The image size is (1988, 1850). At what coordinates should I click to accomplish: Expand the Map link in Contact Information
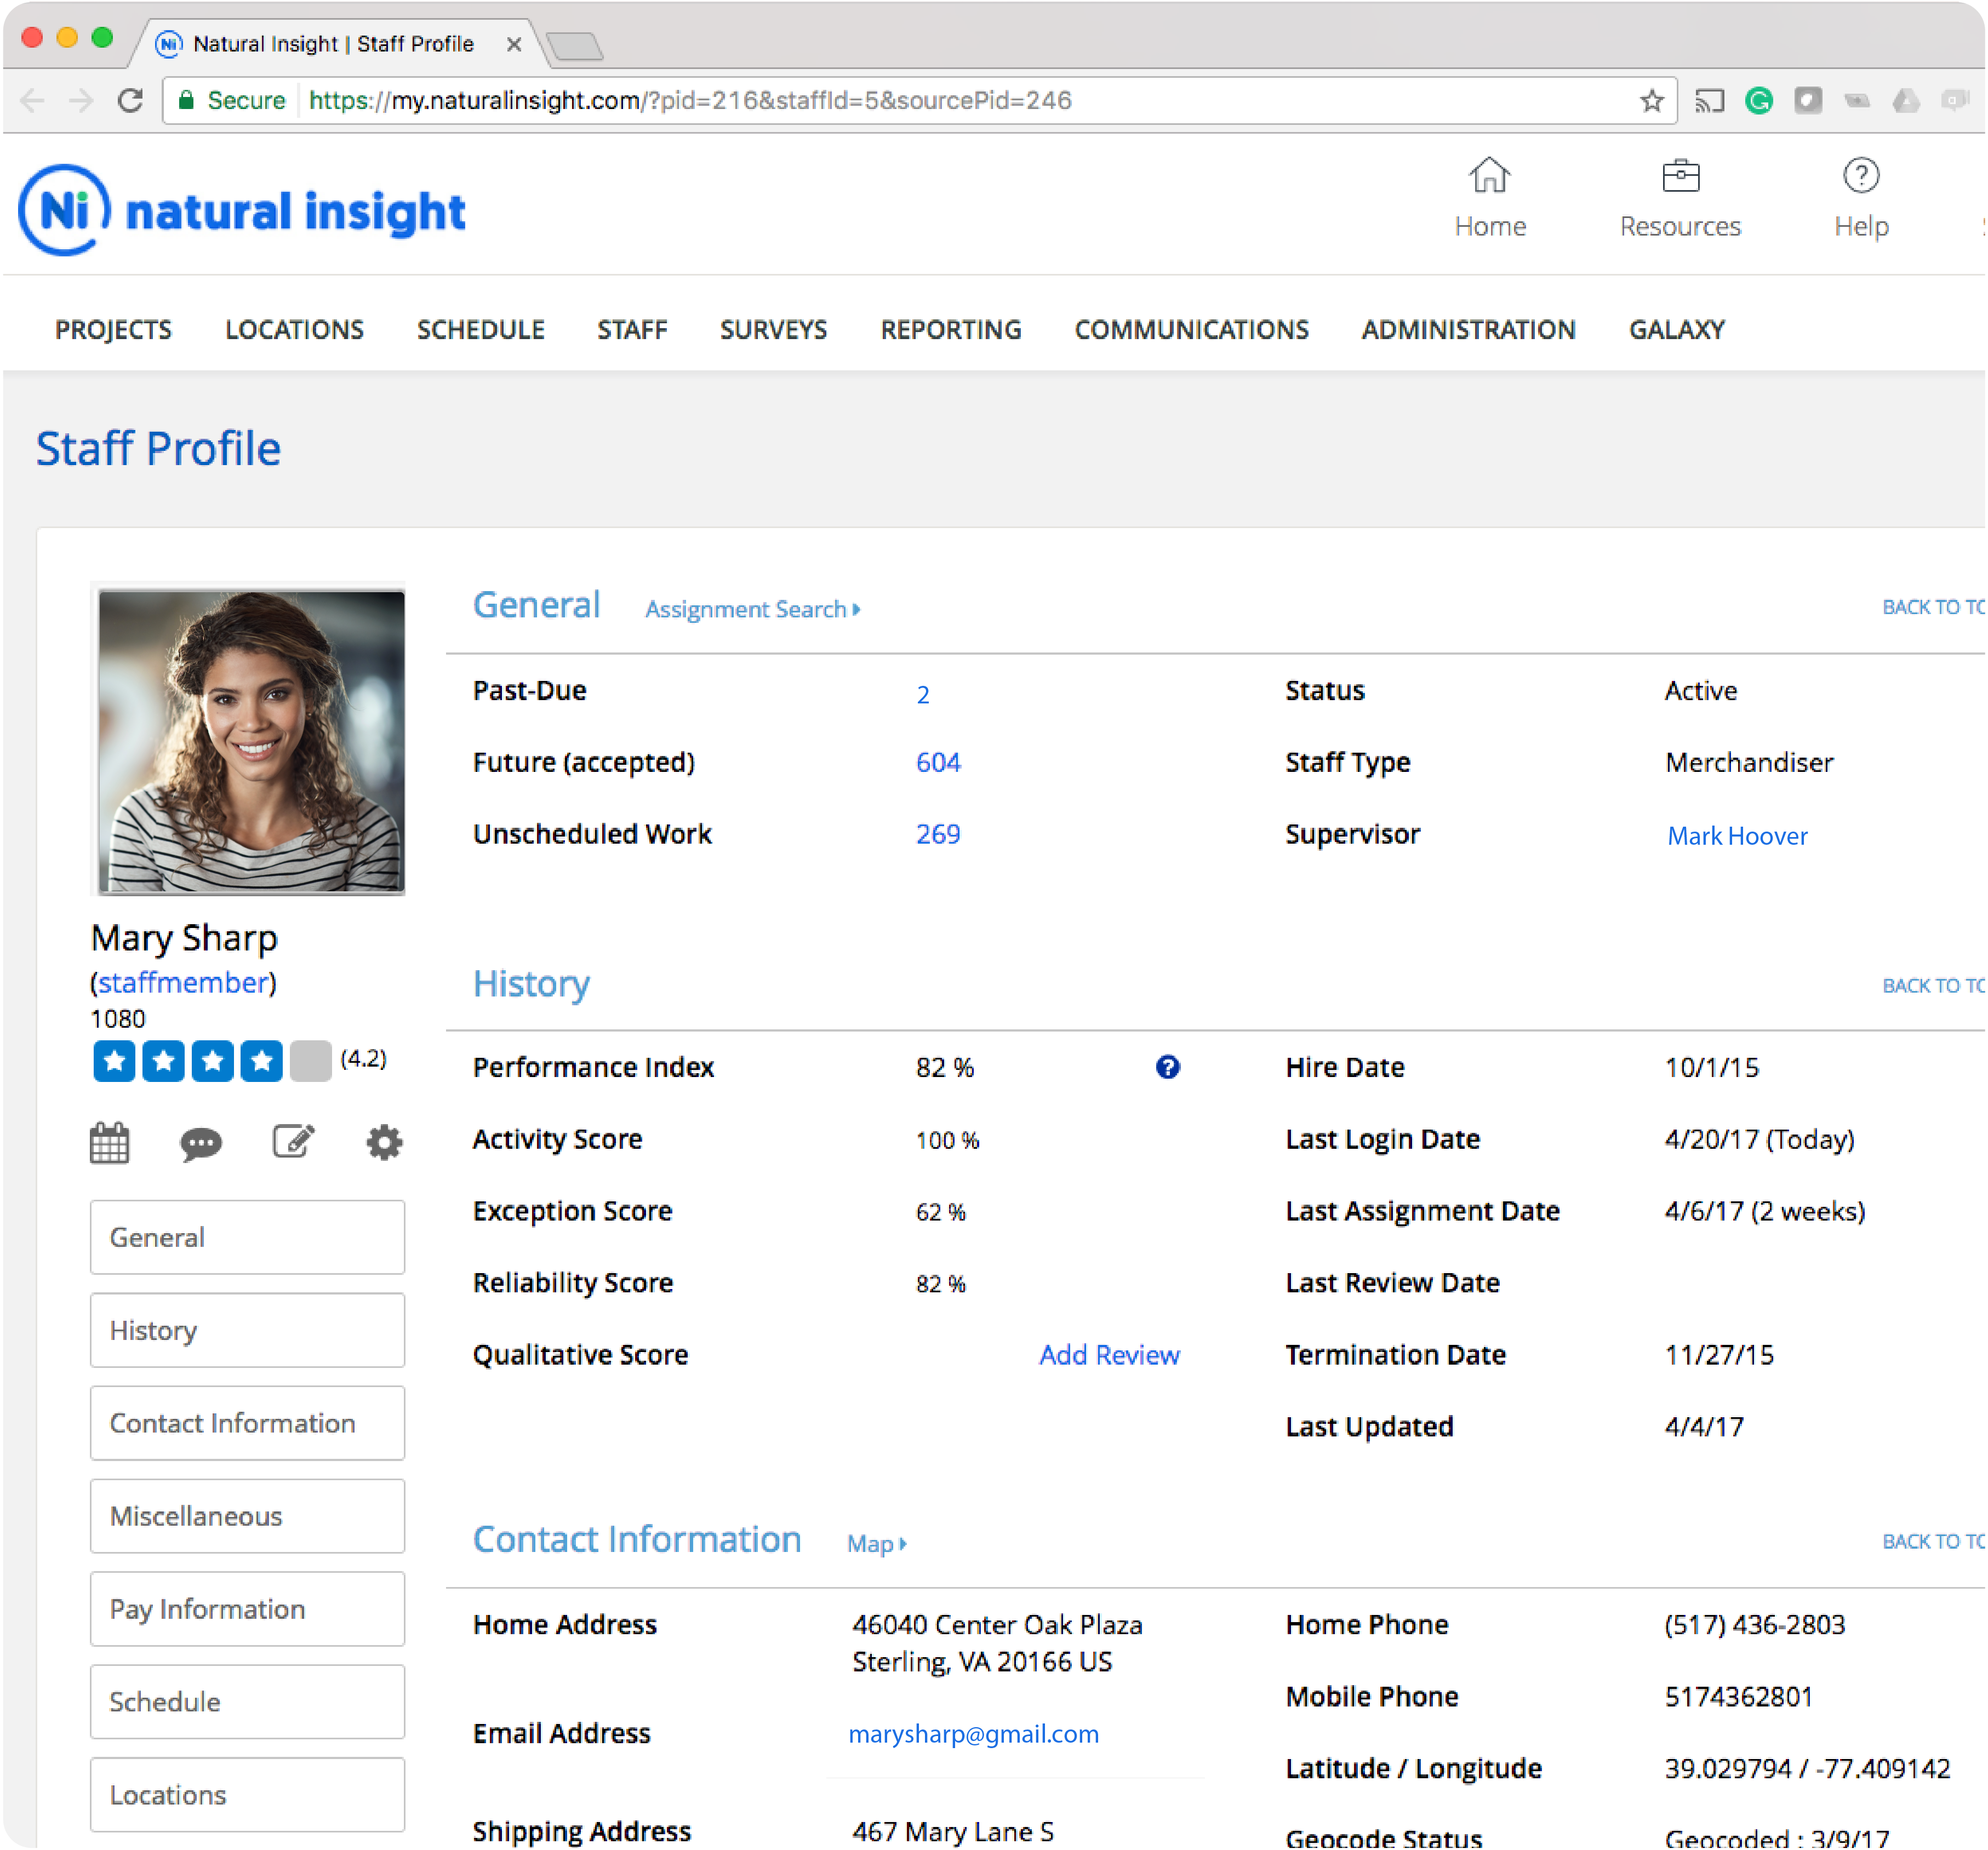876,1543
